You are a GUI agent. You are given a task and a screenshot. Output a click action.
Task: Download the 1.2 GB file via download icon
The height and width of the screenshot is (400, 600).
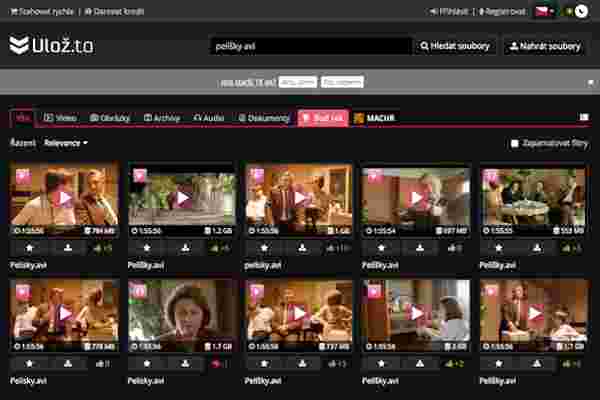tap(186, 248)
